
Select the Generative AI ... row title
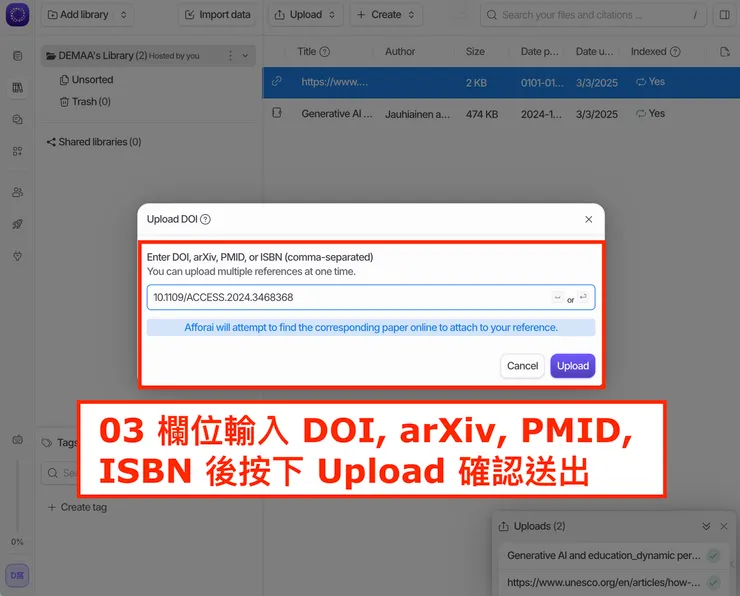337,114
